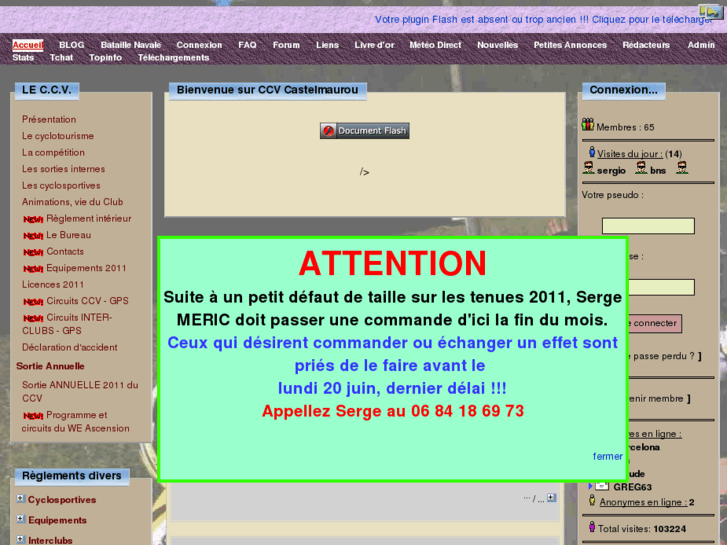Open Déclaration d'accident link
This screenshot has height=545, width=727.
point(70,347)
